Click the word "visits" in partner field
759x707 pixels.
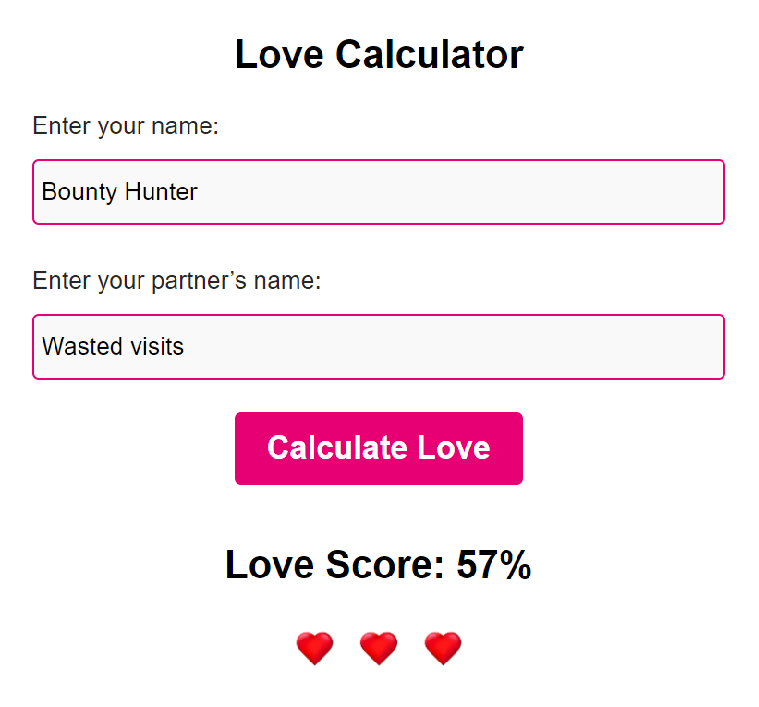coord(157,347)
